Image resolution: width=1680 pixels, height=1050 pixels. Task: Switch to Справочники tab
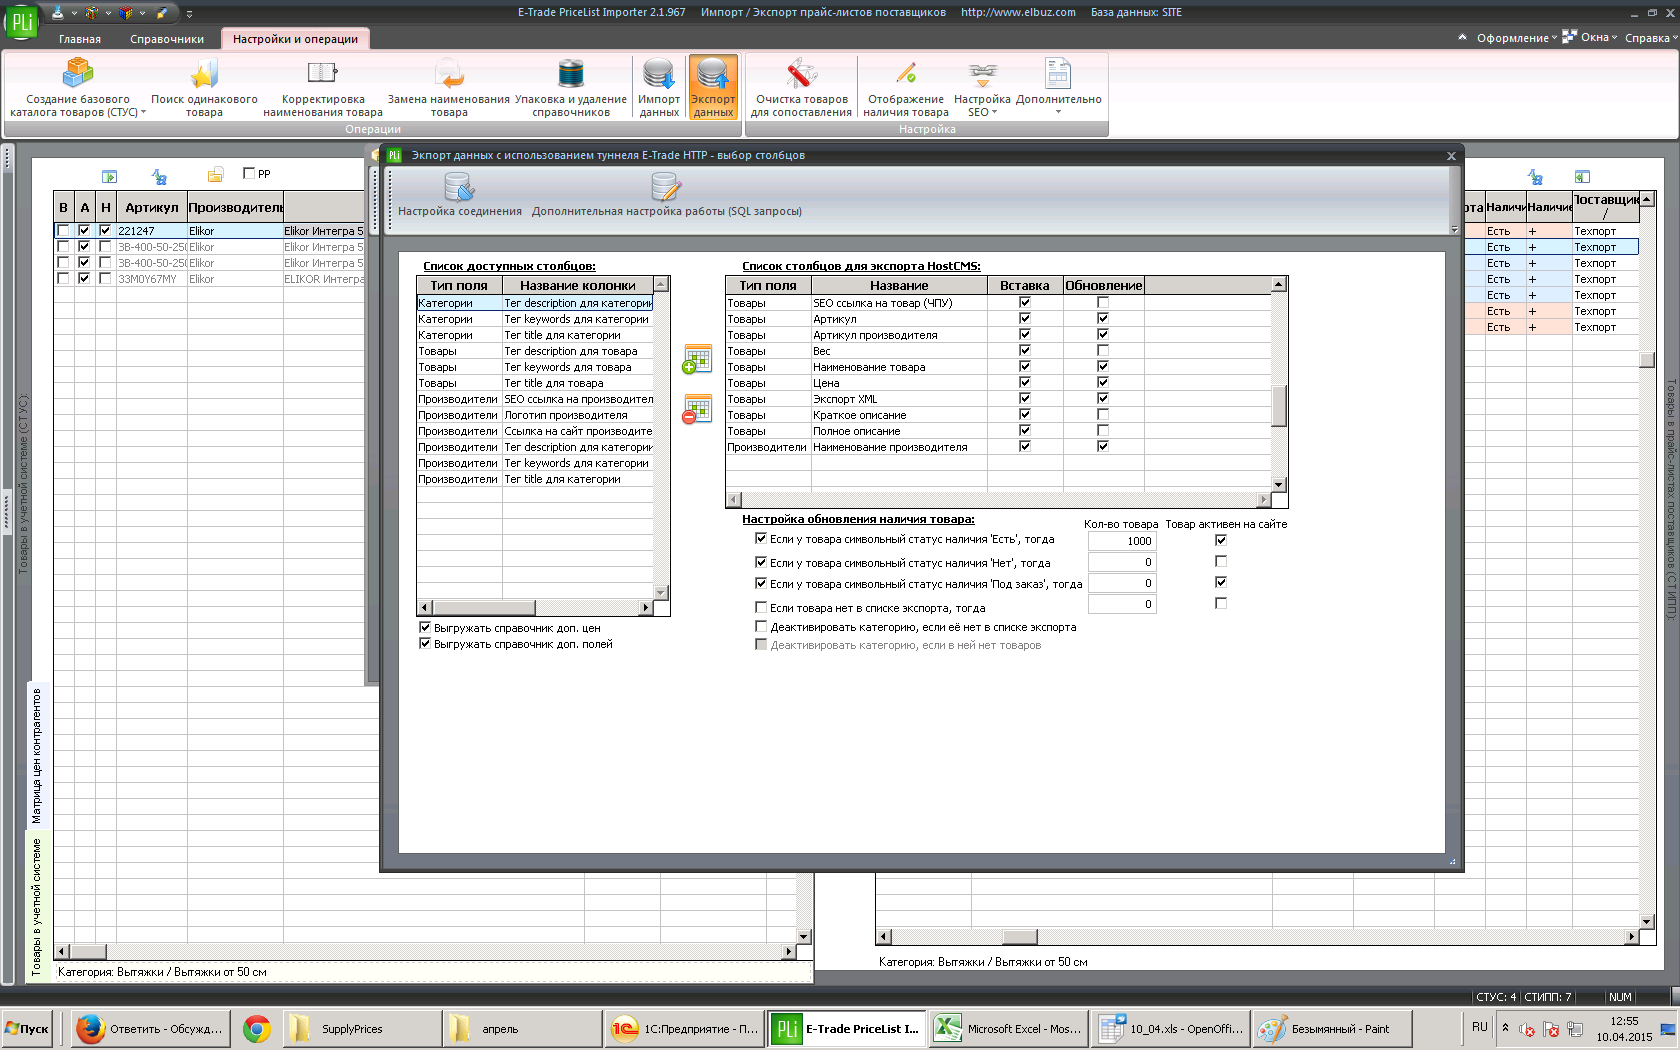[167, 39]
